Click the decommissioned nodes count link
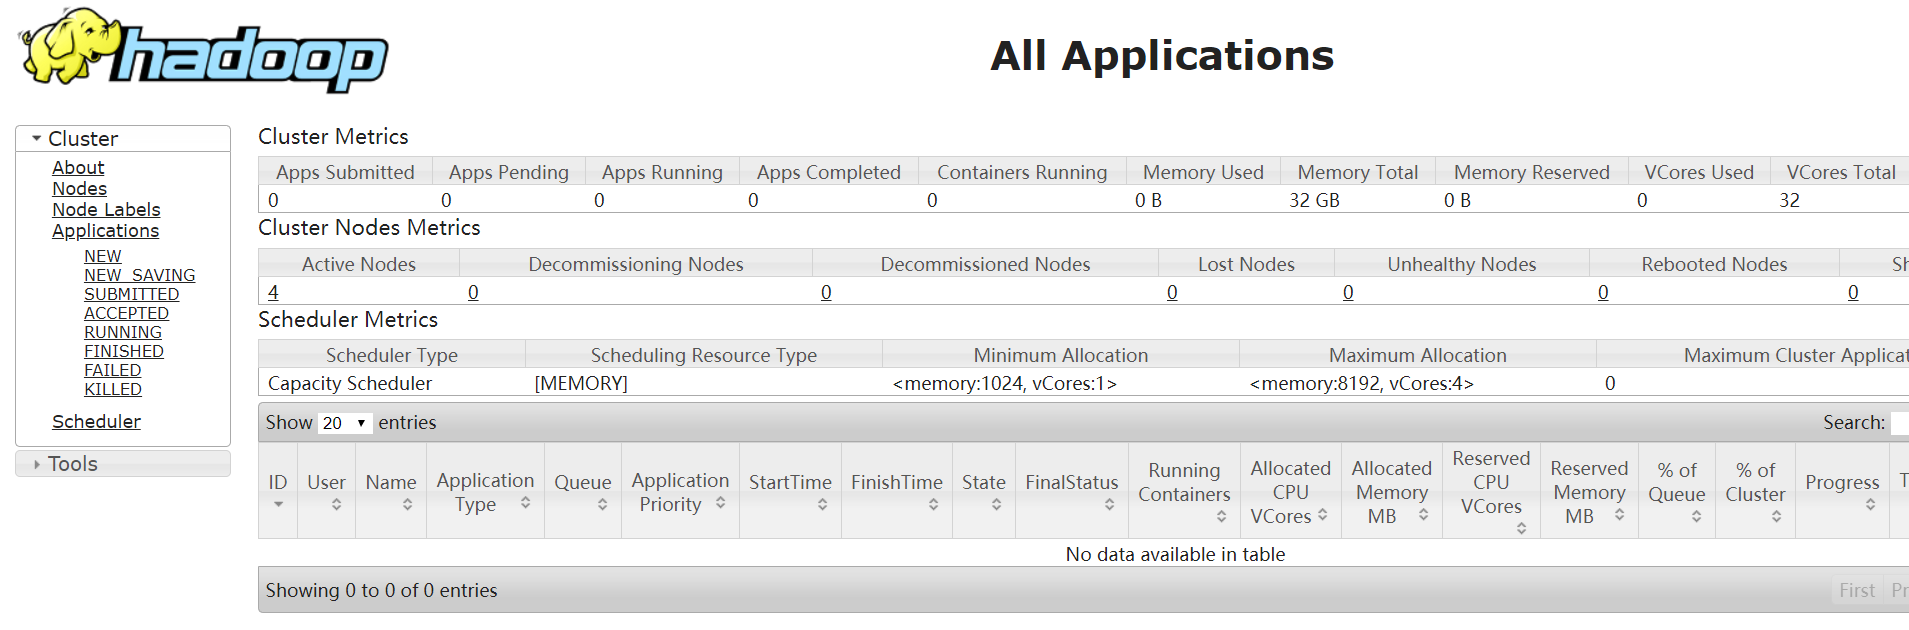The width and height of the screenshot is (1909, 630). (x=826, y=292)
